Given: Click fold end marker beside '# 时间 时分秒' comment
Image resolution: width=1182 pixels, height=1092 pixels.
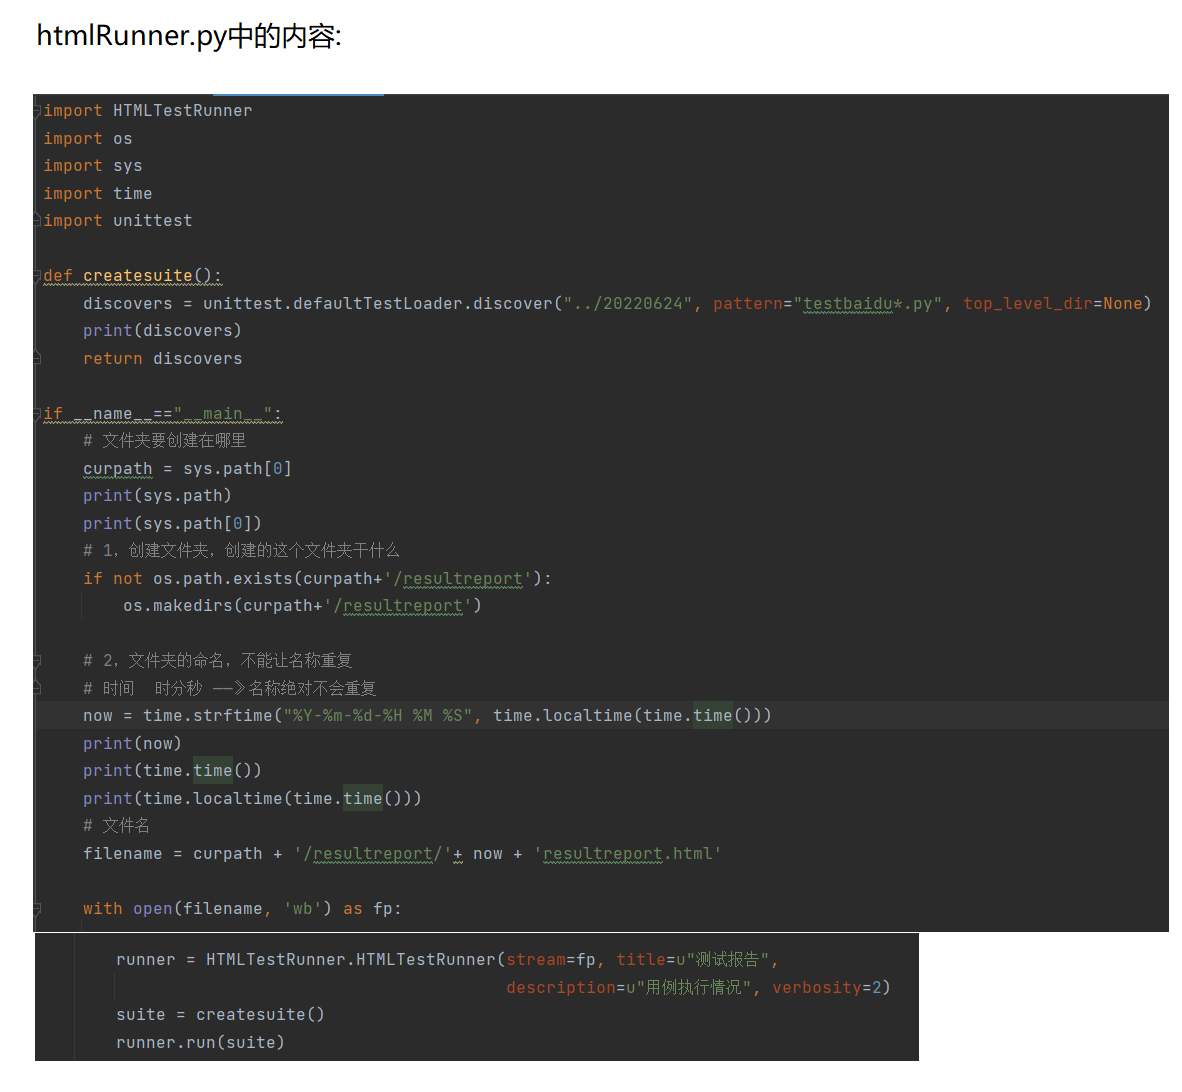Looking at the screenshot, I should click(x=37, y=687).
